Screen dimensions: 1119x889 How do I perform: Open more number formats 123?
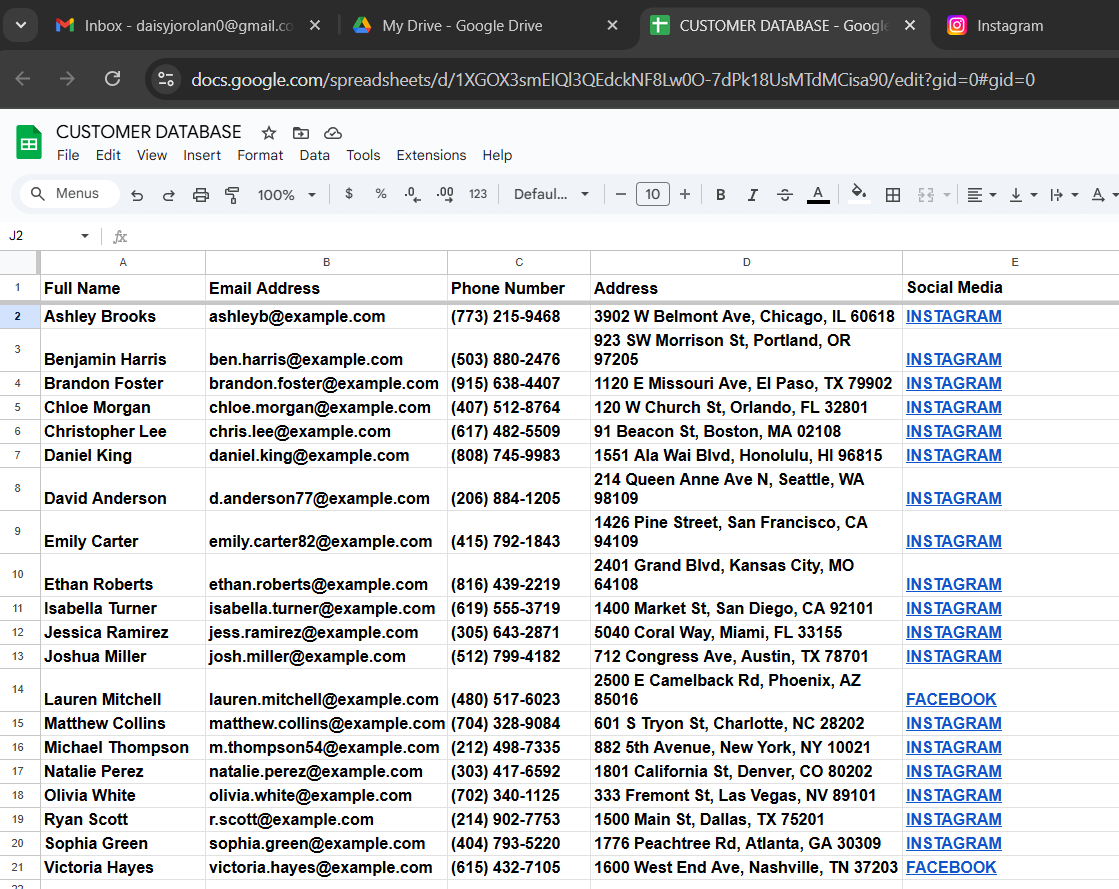477,193
